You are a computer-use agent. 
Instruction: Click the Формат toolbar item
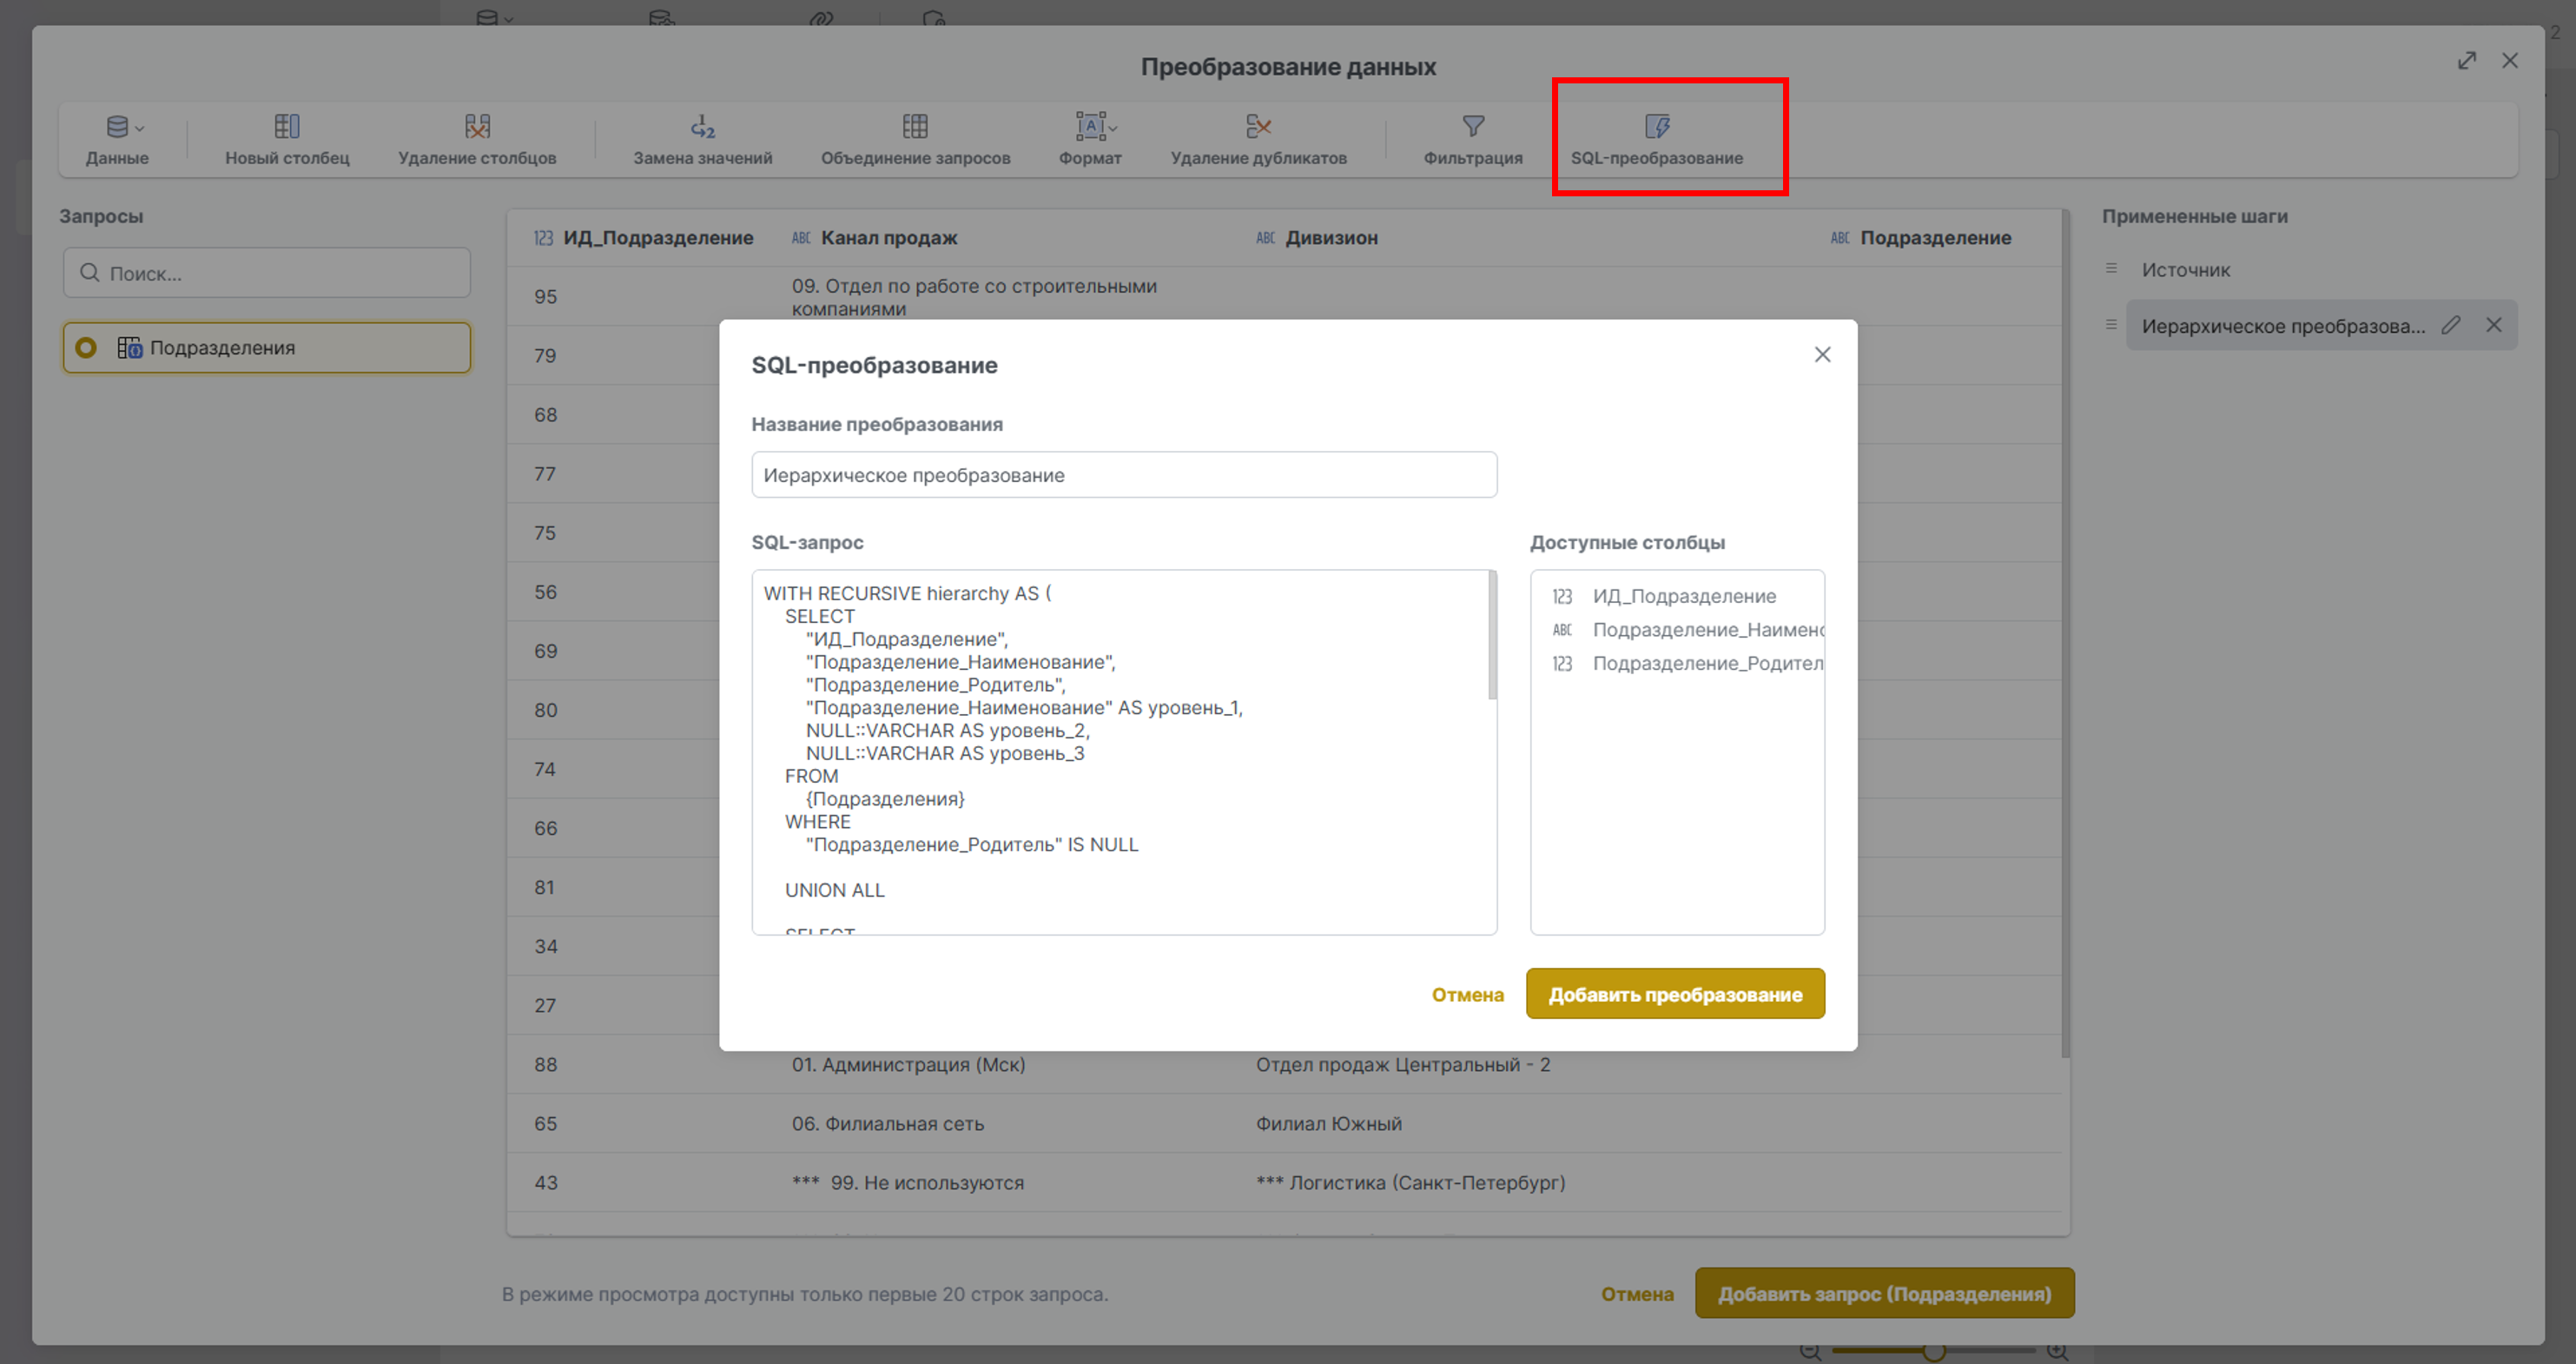pos(1090,140)
